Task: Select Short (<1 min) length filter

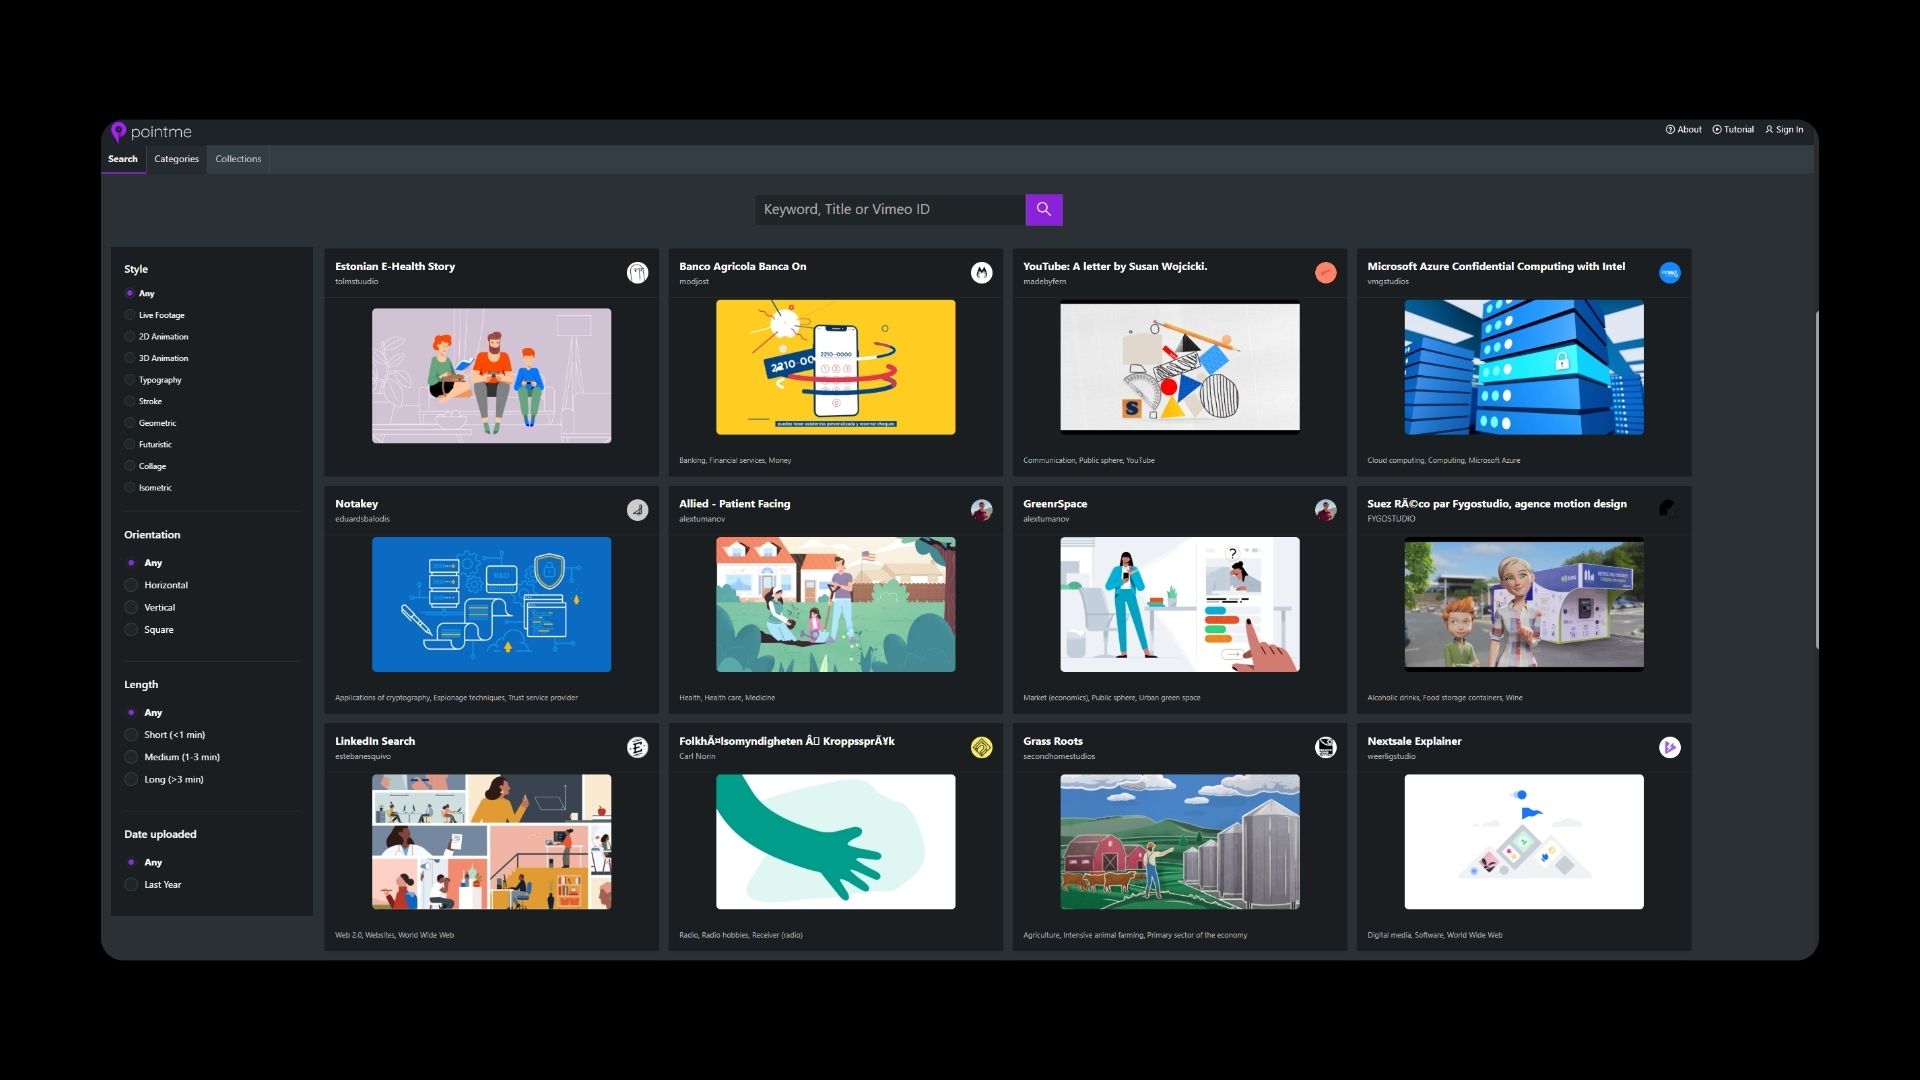Action: tap(131, 735)
